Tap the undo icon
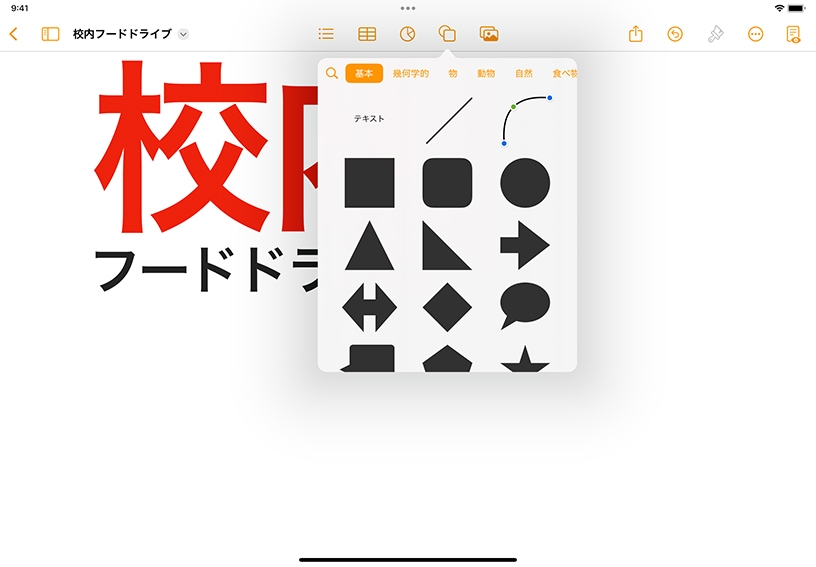This screenshot has height=567, width=816. click(675, 34)
